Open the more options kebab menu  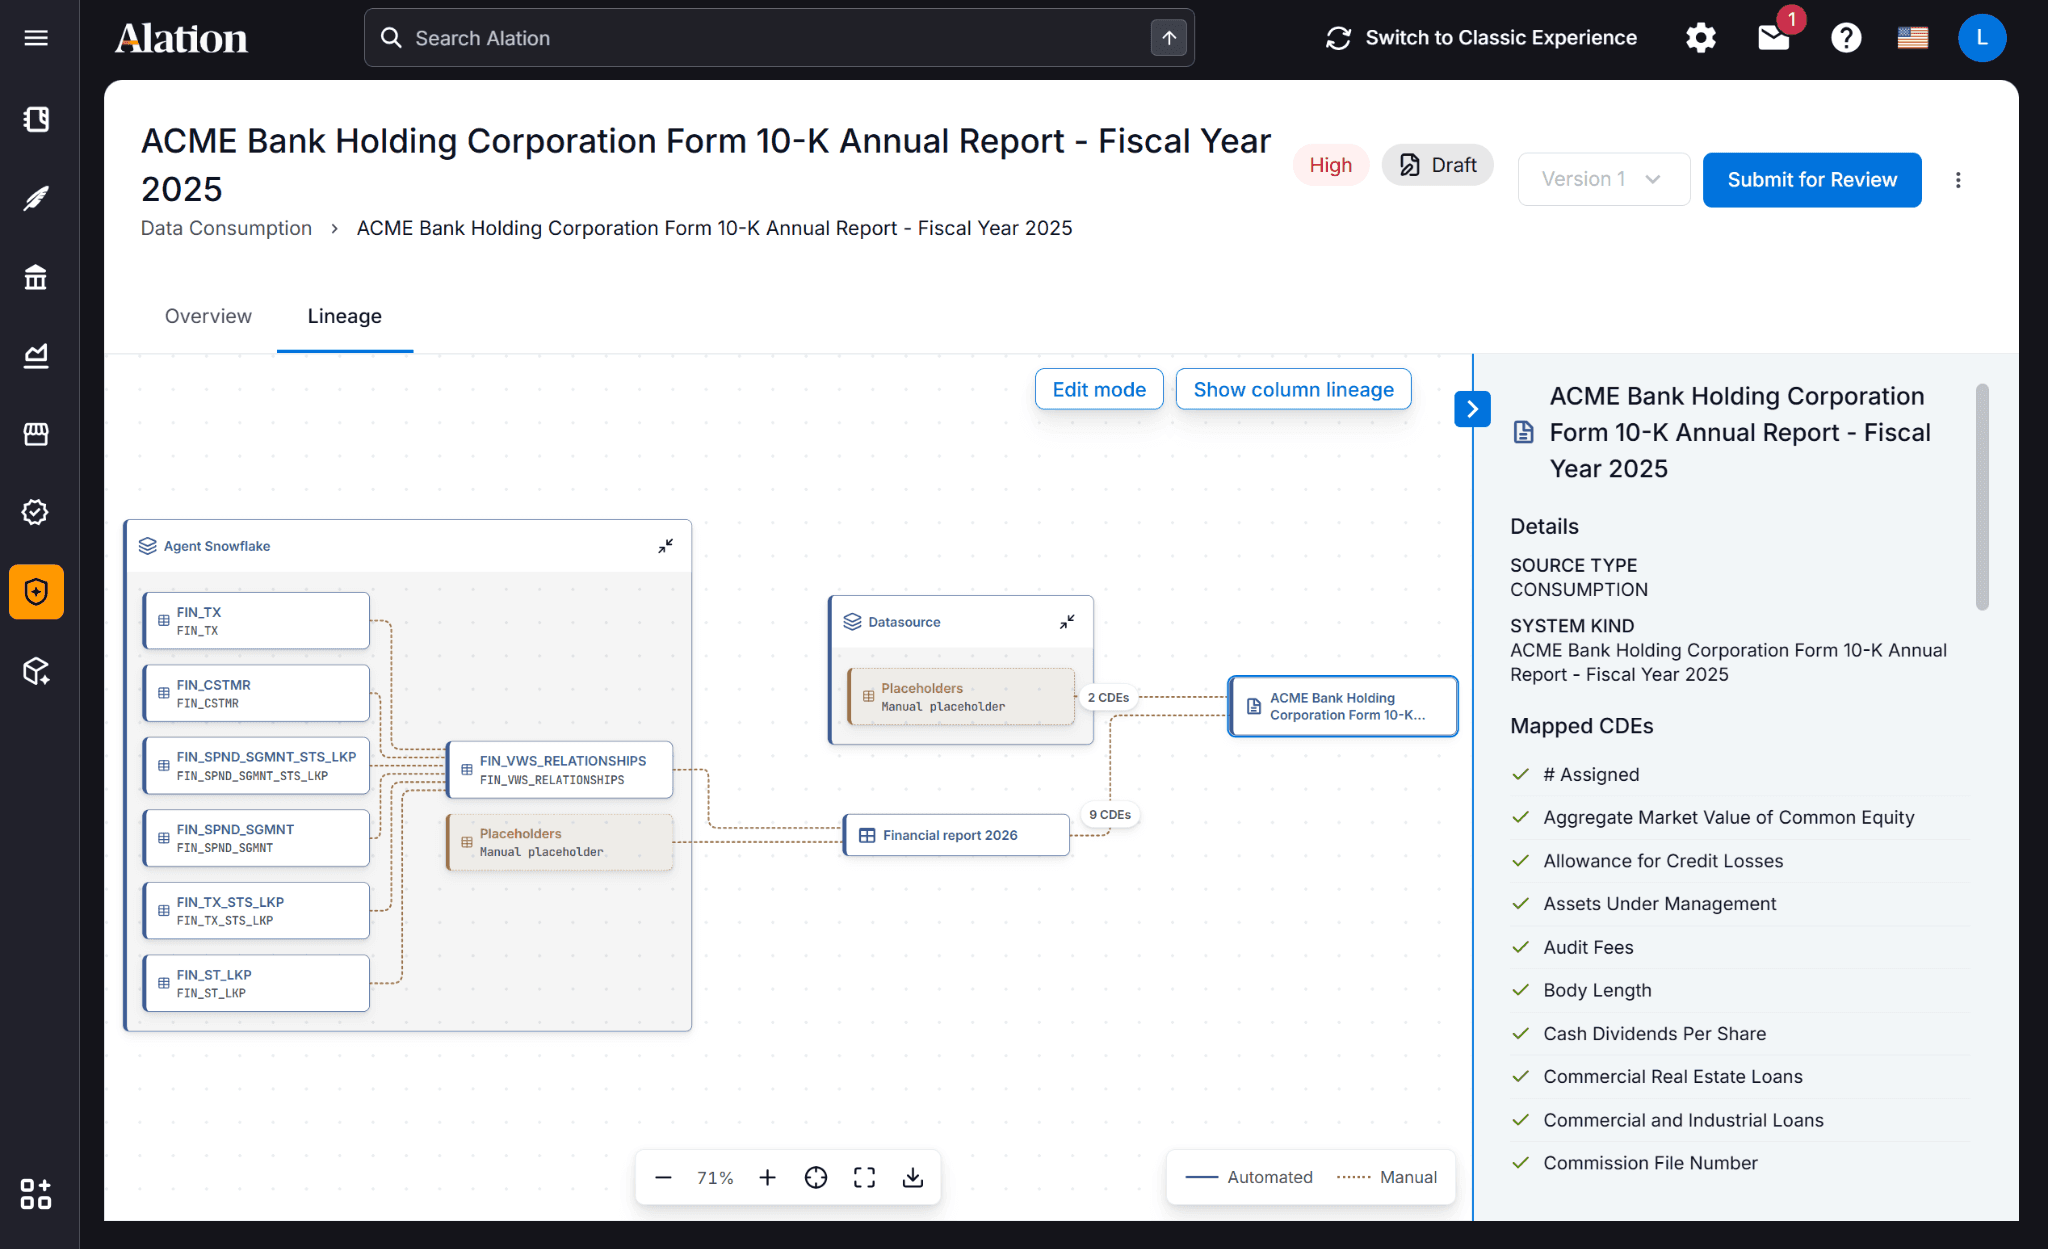[1958, 180]
